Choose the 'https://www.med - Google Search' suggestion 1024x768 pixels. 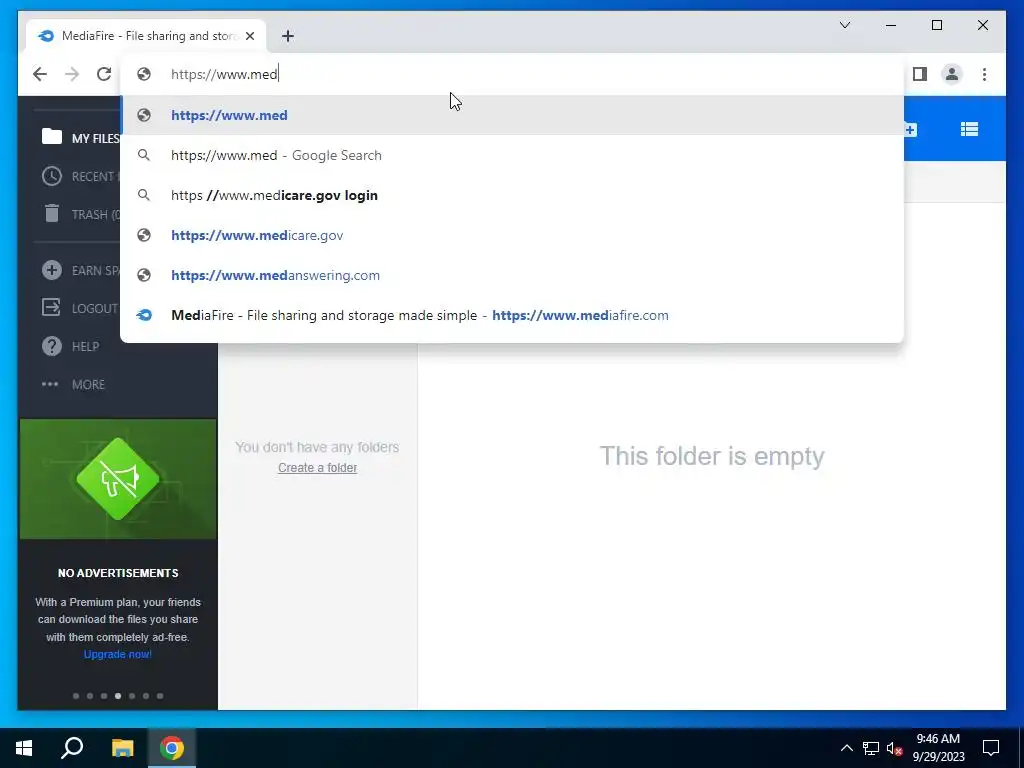tap(512, 155)
